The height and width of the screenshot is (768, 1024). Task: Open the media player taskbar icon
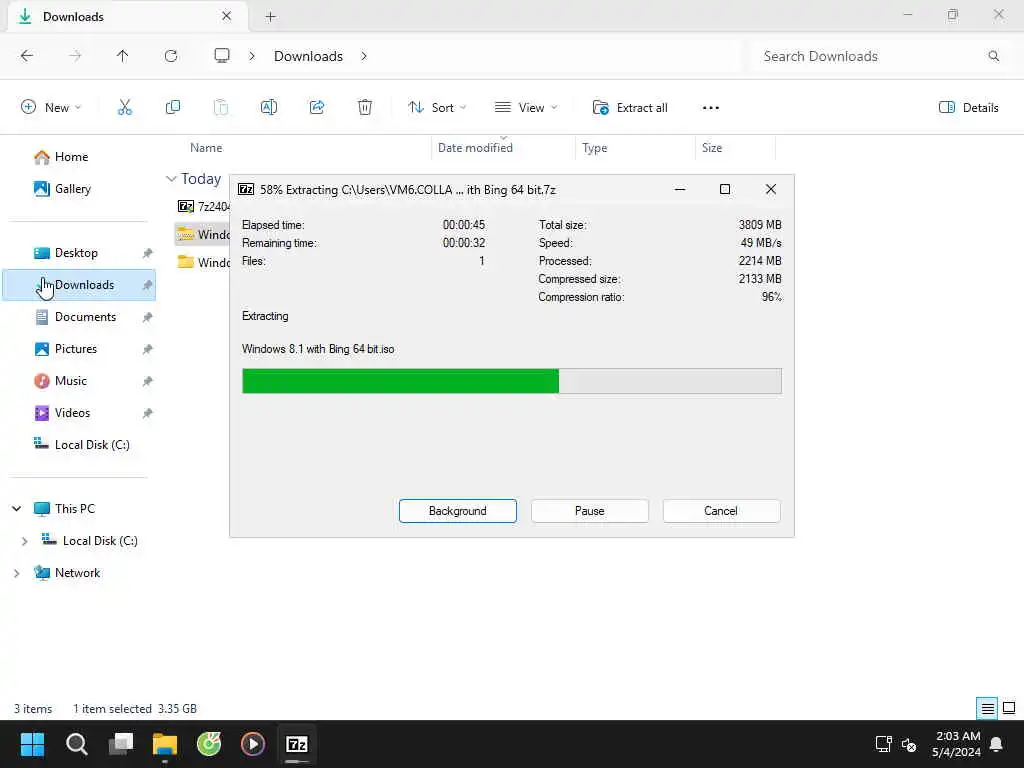point(253,744)
